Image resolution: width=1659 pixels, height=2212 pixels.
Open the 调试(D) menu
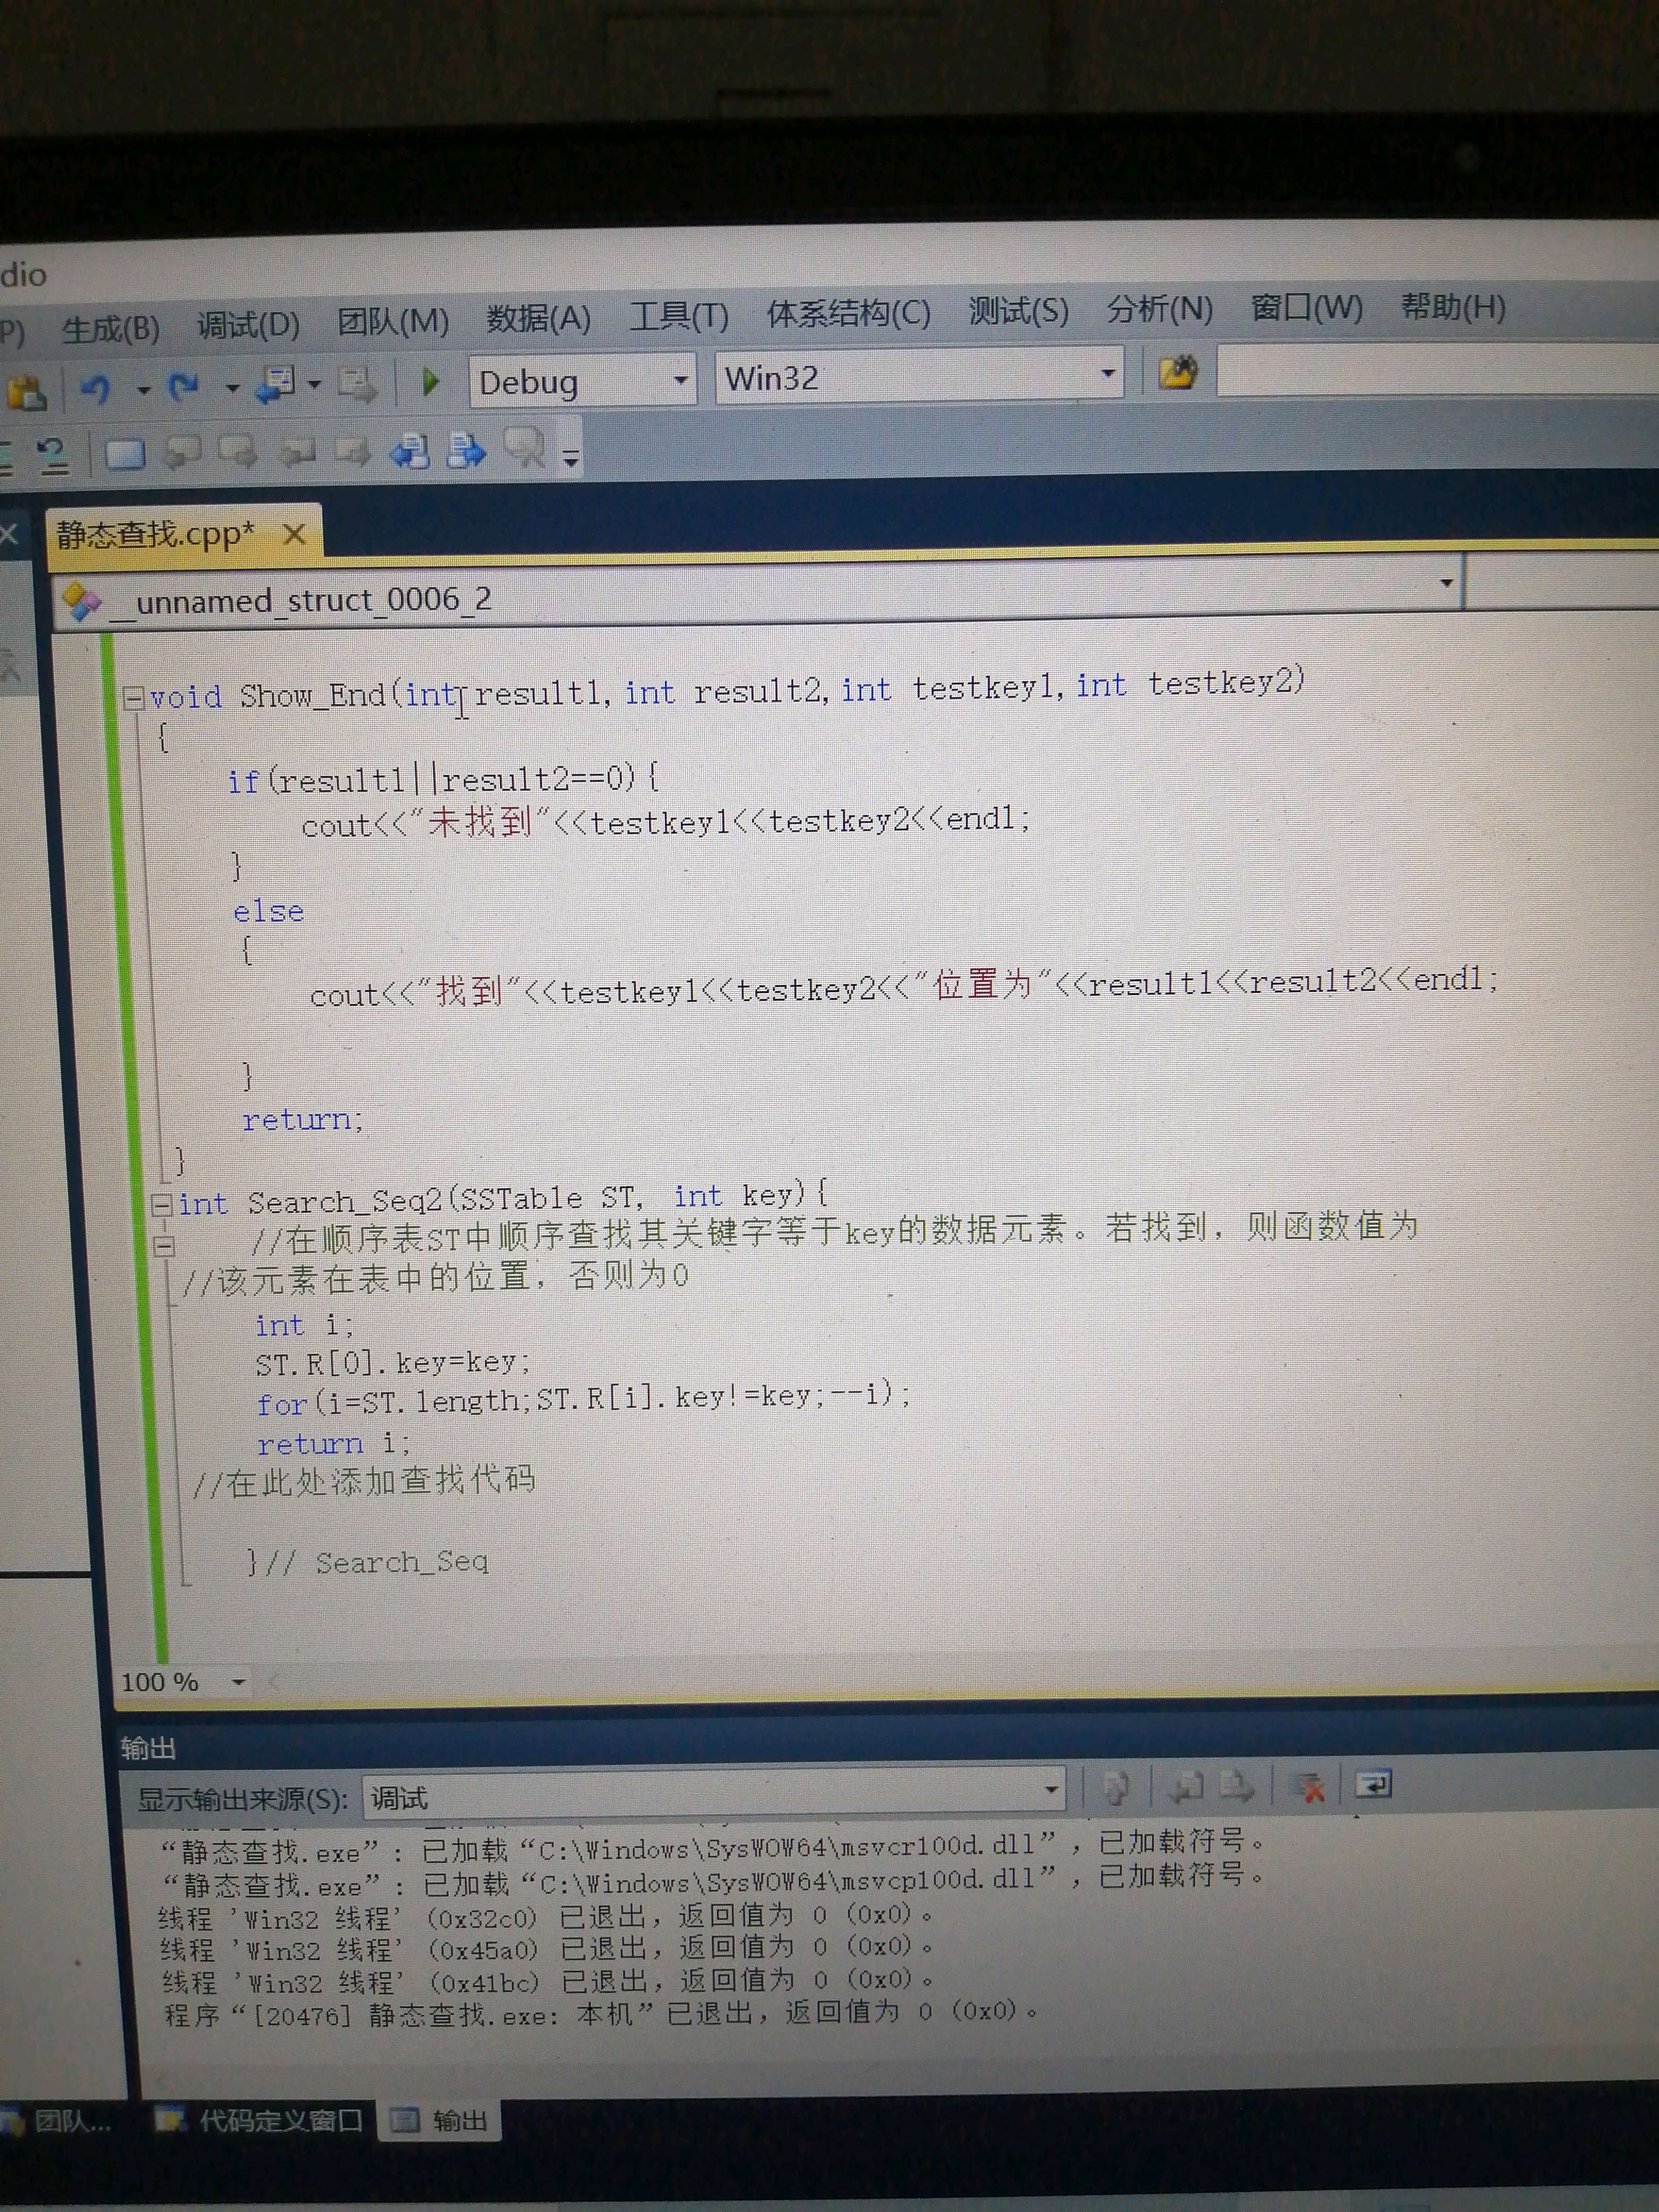248,325
